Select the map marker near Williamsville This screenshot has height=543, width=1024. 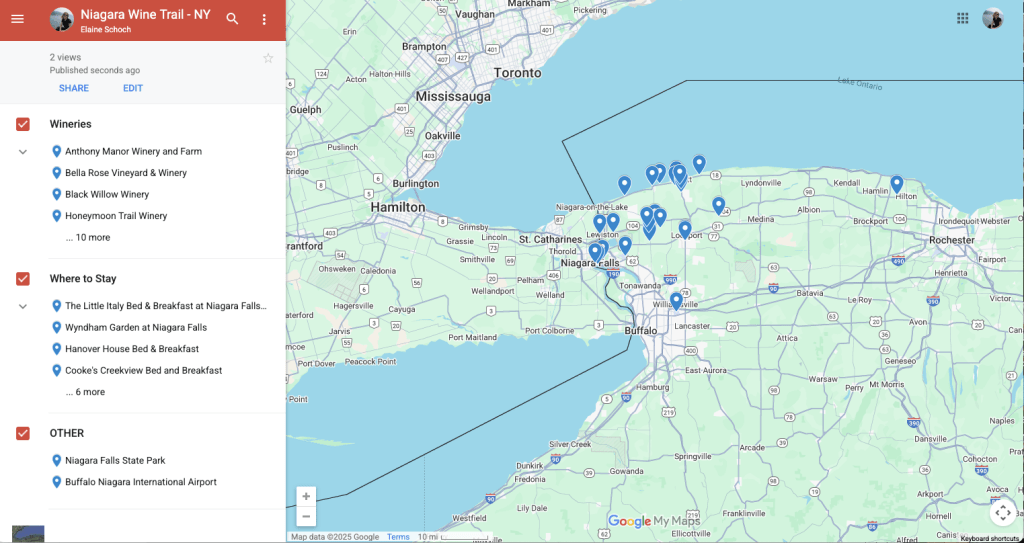676,301
